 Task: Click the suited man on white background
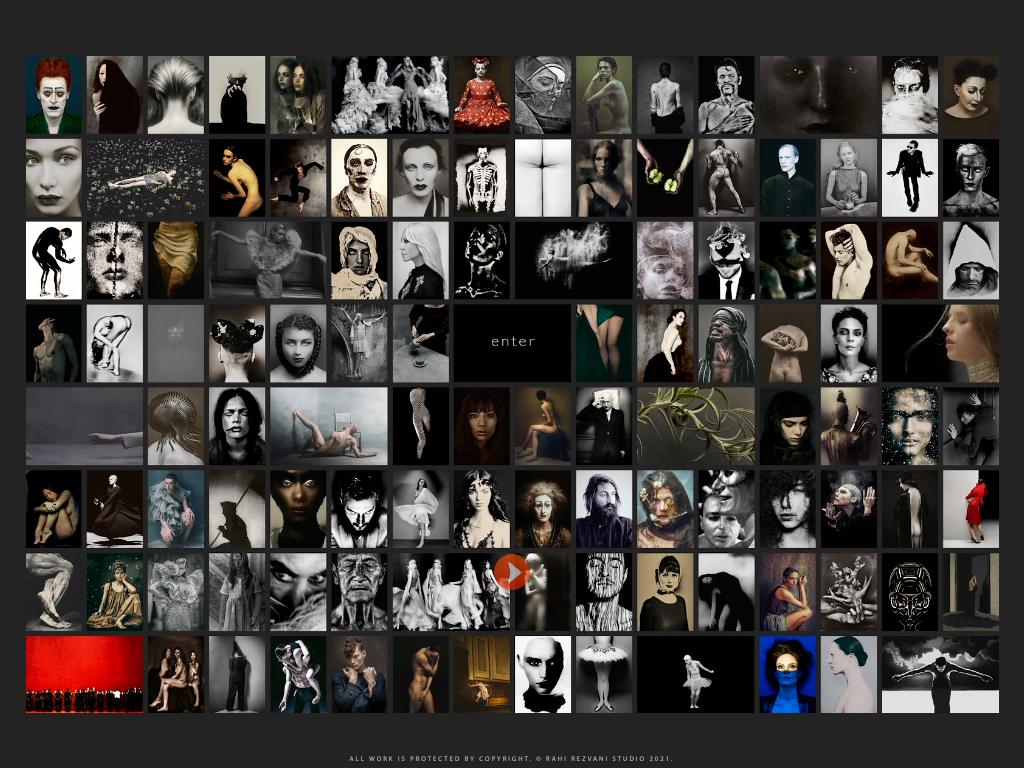click(909, 178)
